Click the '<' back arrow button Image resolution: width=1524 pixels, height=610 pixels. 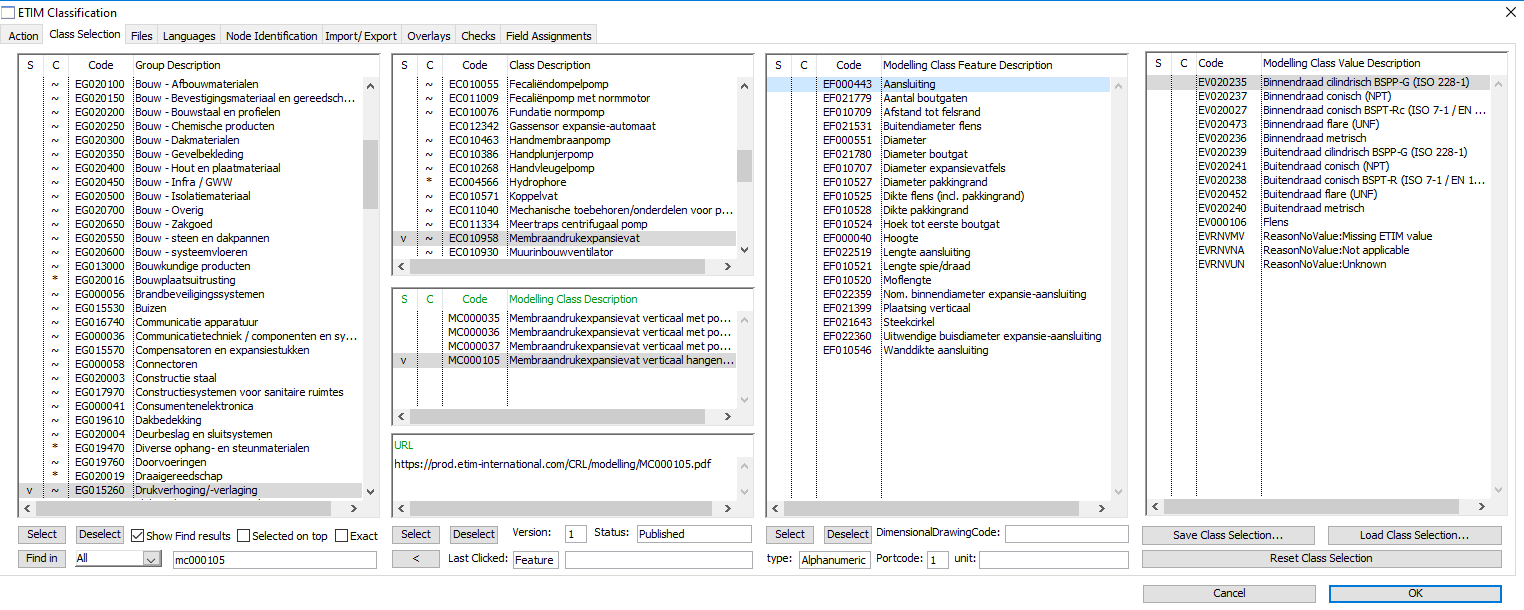[x=416, y=559]
